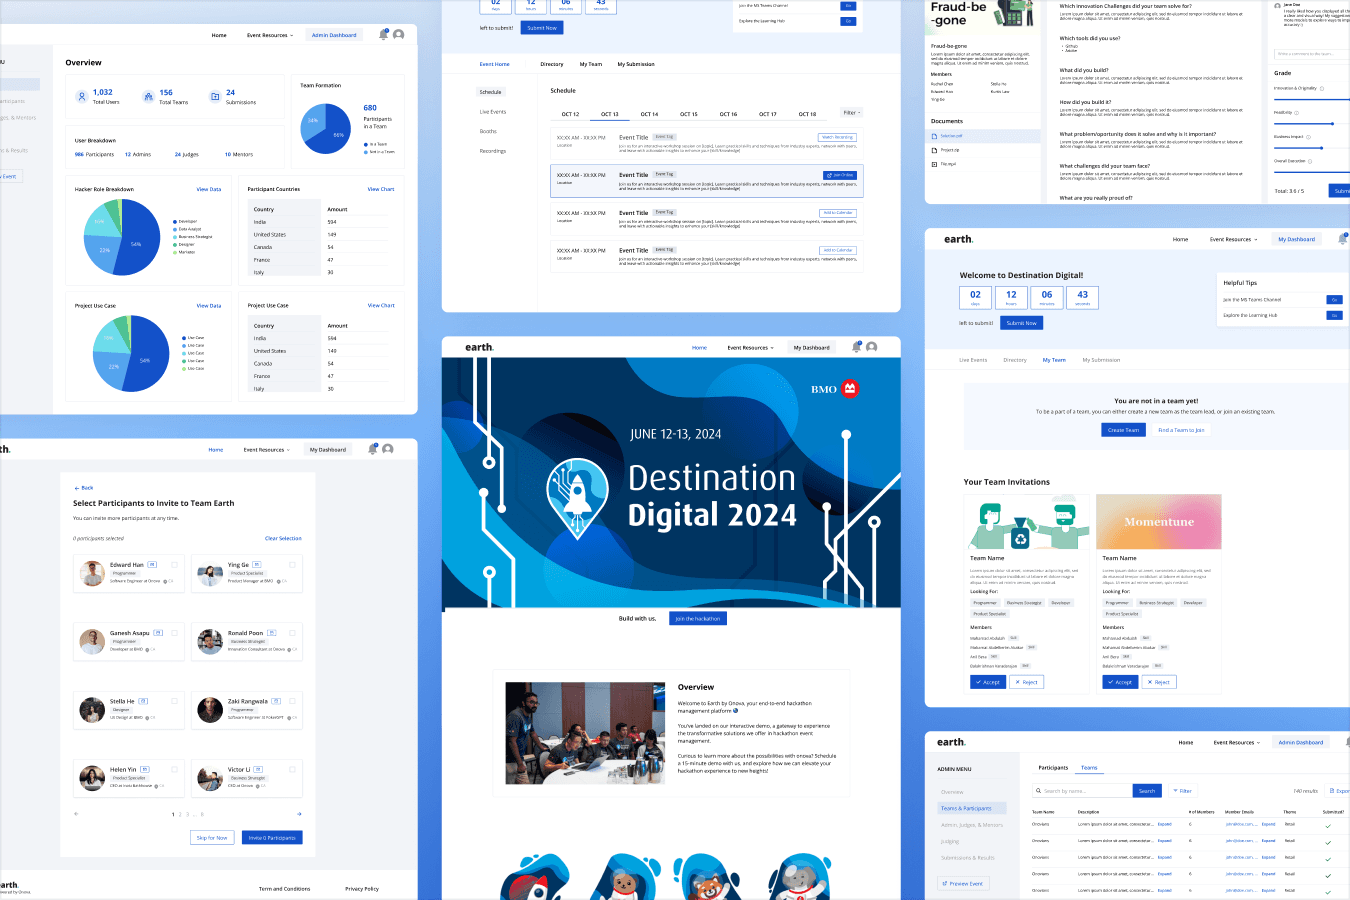Viewport: 1350px width, 900px height.
Task: Switch to Participants tab in admin Teams window
Action: point(1053,768)
